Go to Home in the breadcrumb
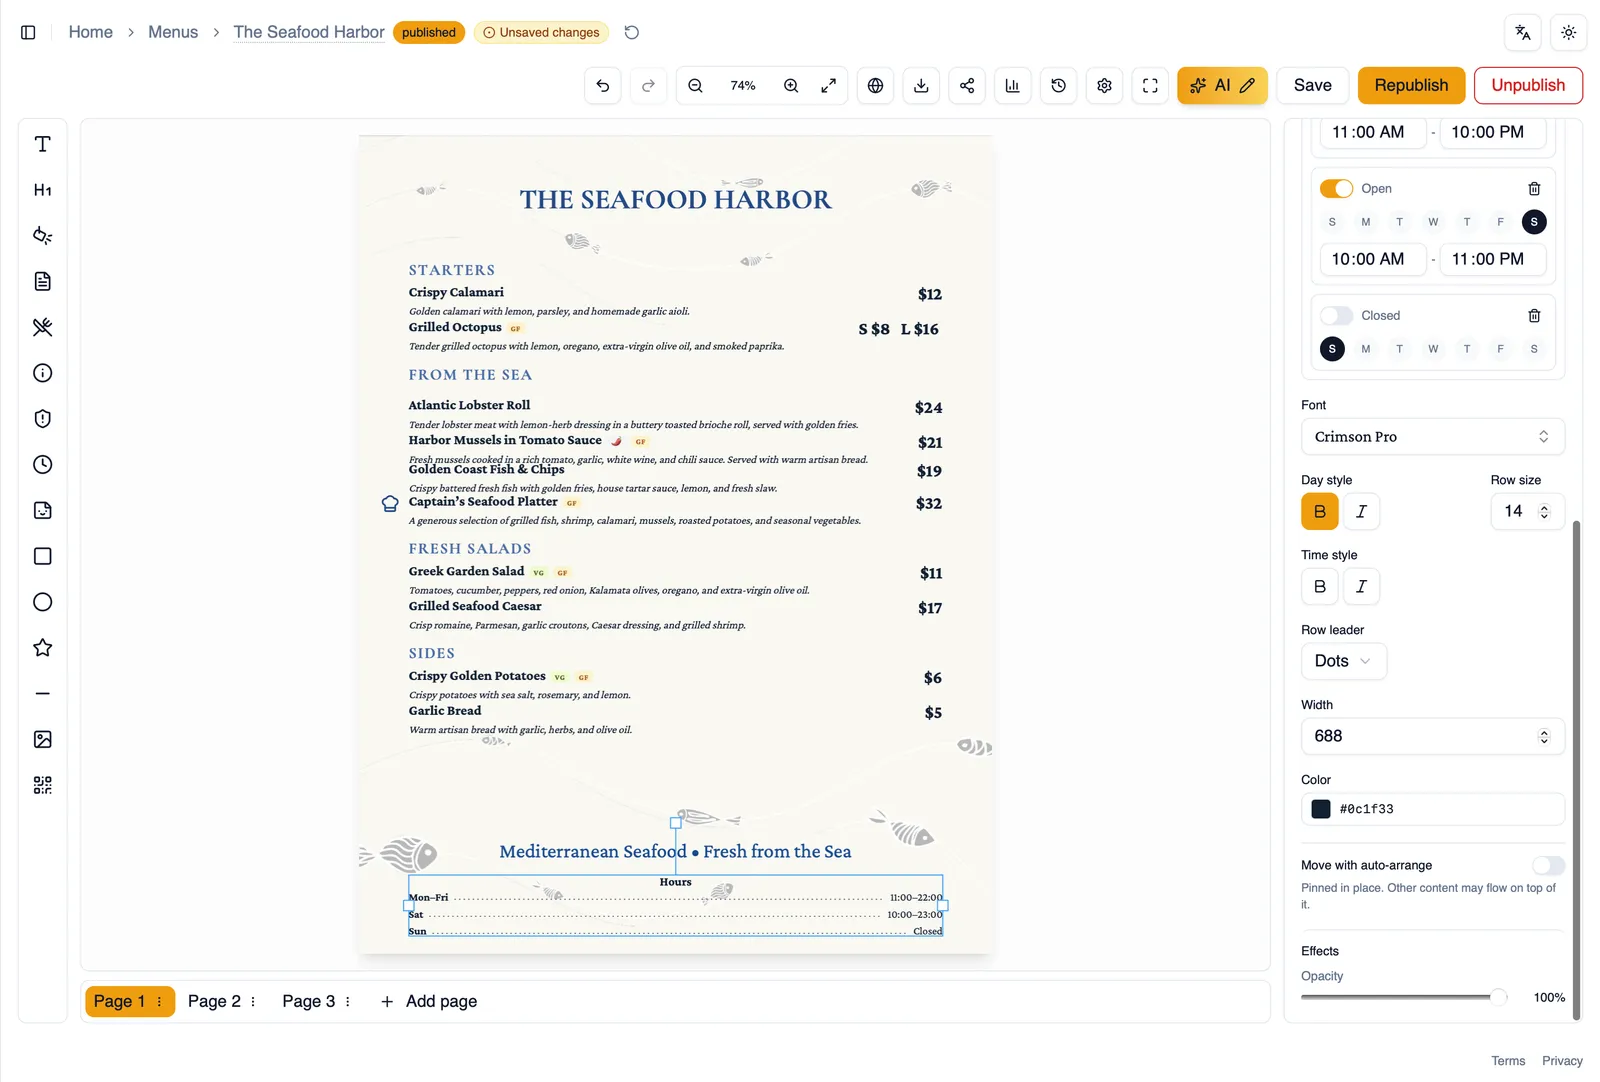The height and width of the screenshot is (1082, 1600). pyautogui.click(x=90, y=32)
